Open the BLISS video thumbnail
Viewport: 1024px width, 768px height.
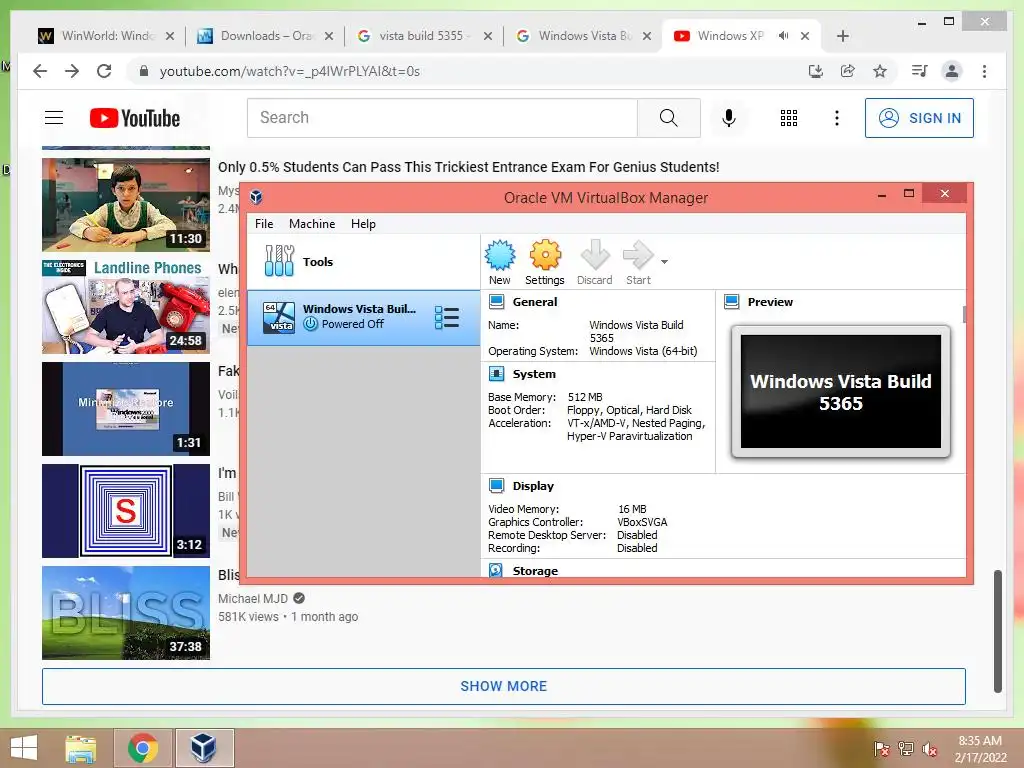(x=126, y=613)
